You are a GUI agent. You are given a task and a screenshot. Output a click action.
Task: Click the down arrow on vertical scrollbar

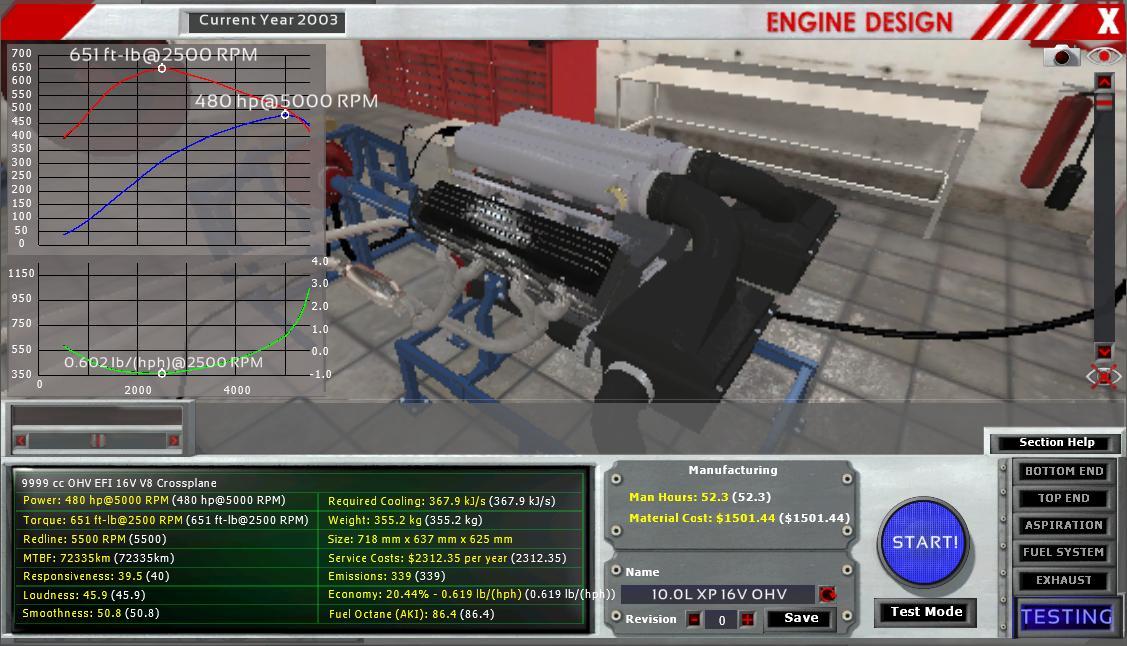click(x=1104, y=351)
